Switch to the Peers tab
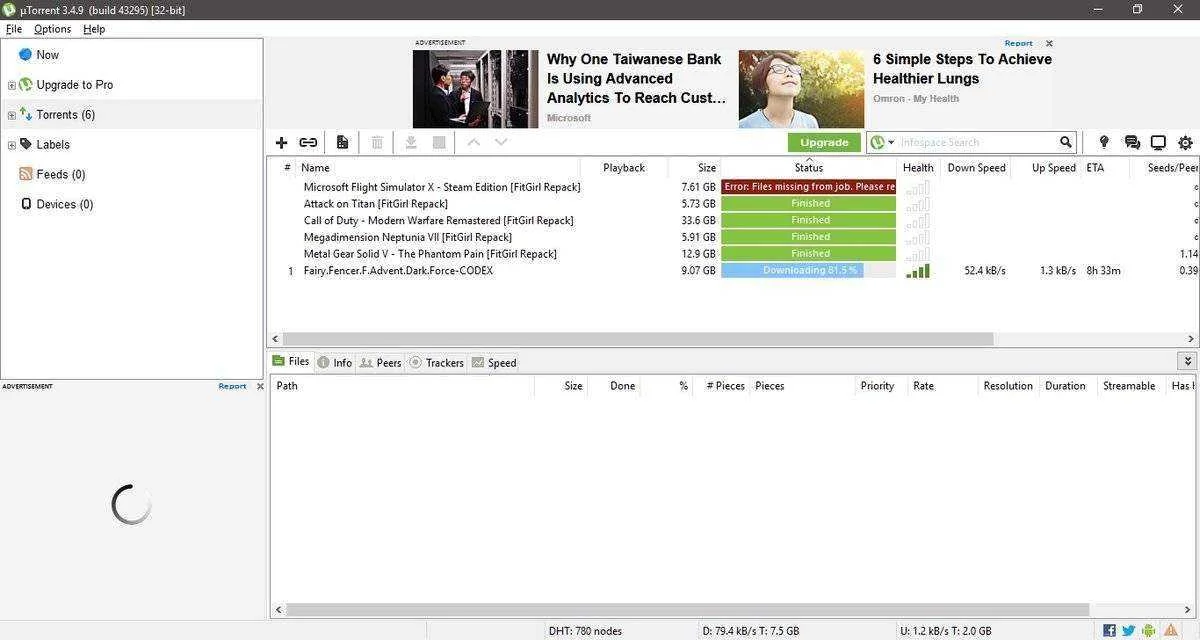The width and height of the screenshot is (1200, 640). tap(381, 362)
